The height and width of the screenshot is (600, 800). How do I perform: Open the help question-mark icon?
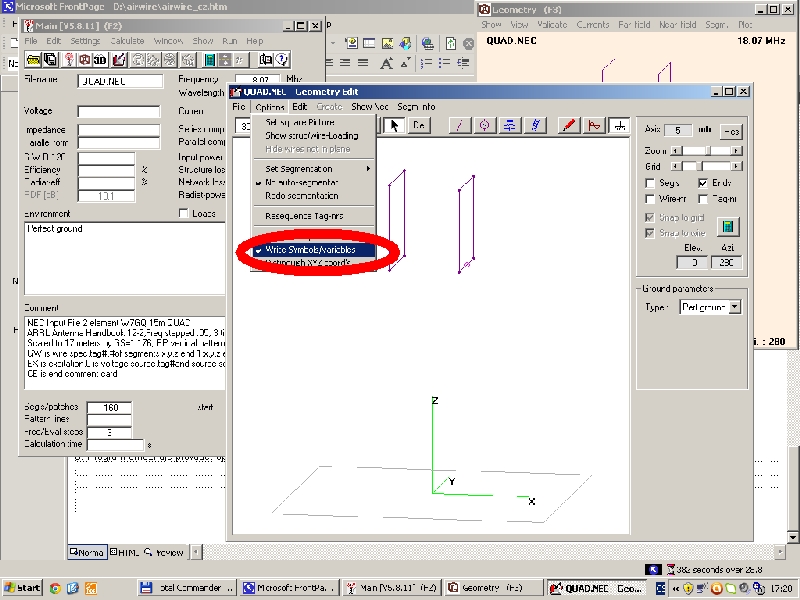pyautogui.click(x=280, y=60)
